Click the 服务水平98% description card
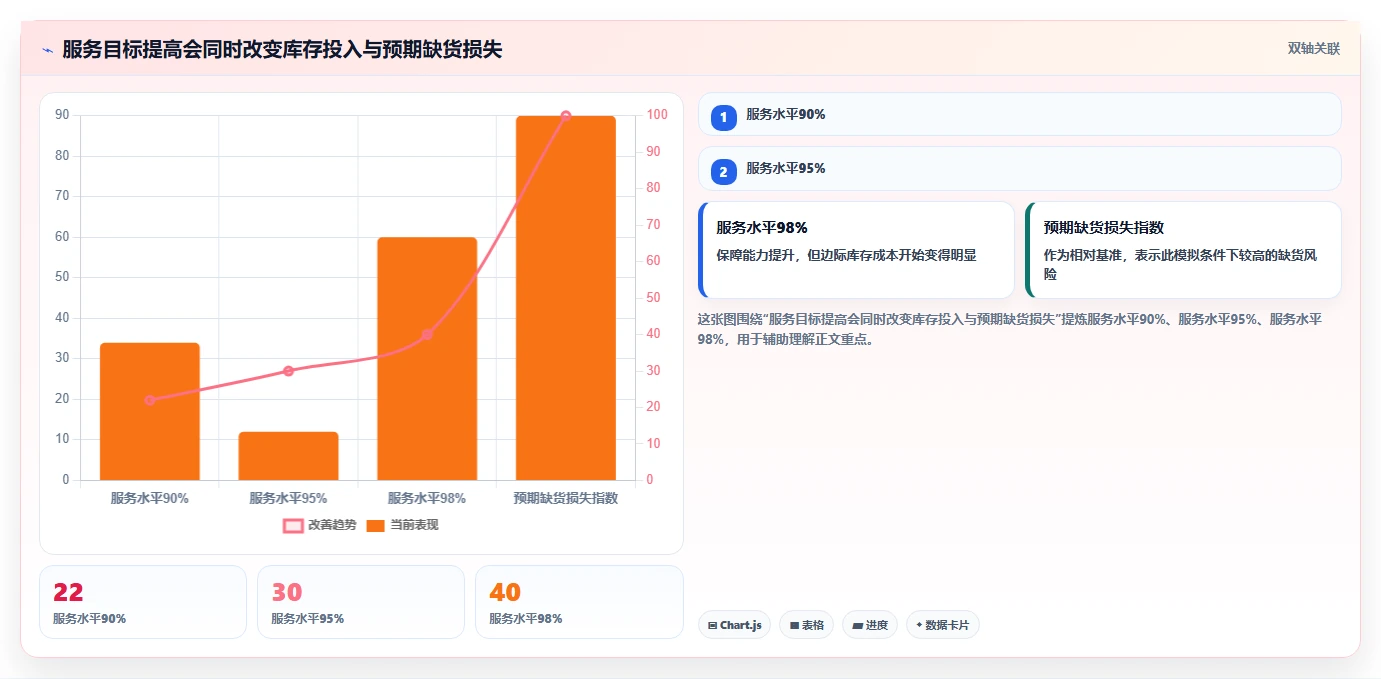 (x=857, y=250)
